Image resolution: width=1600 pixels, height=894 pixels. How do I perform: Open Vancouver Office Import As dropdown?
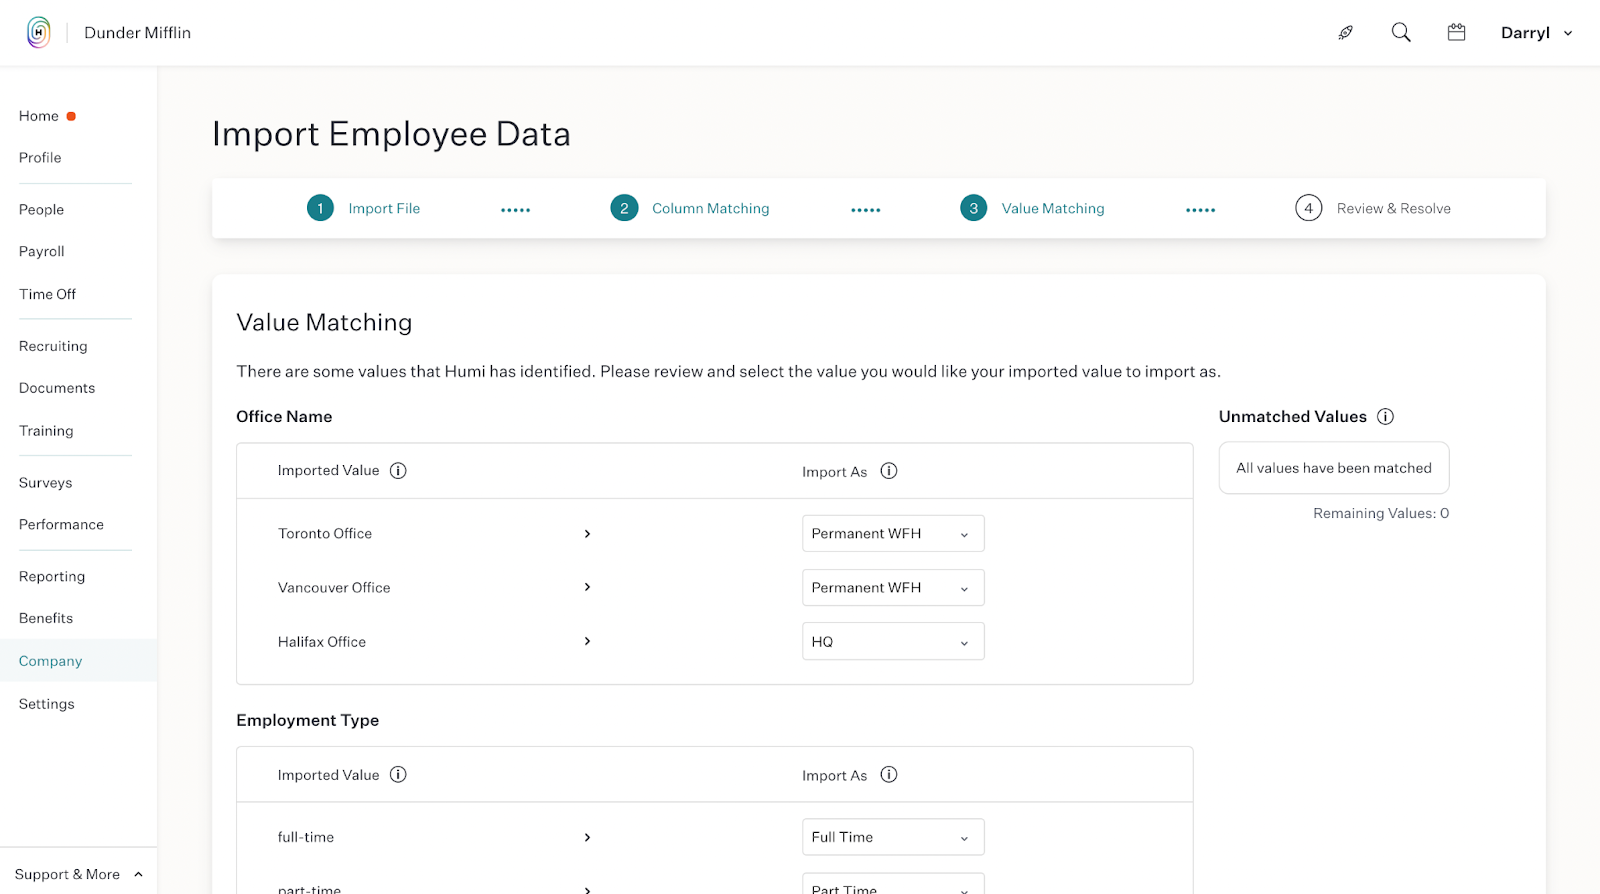click(893, 588)
